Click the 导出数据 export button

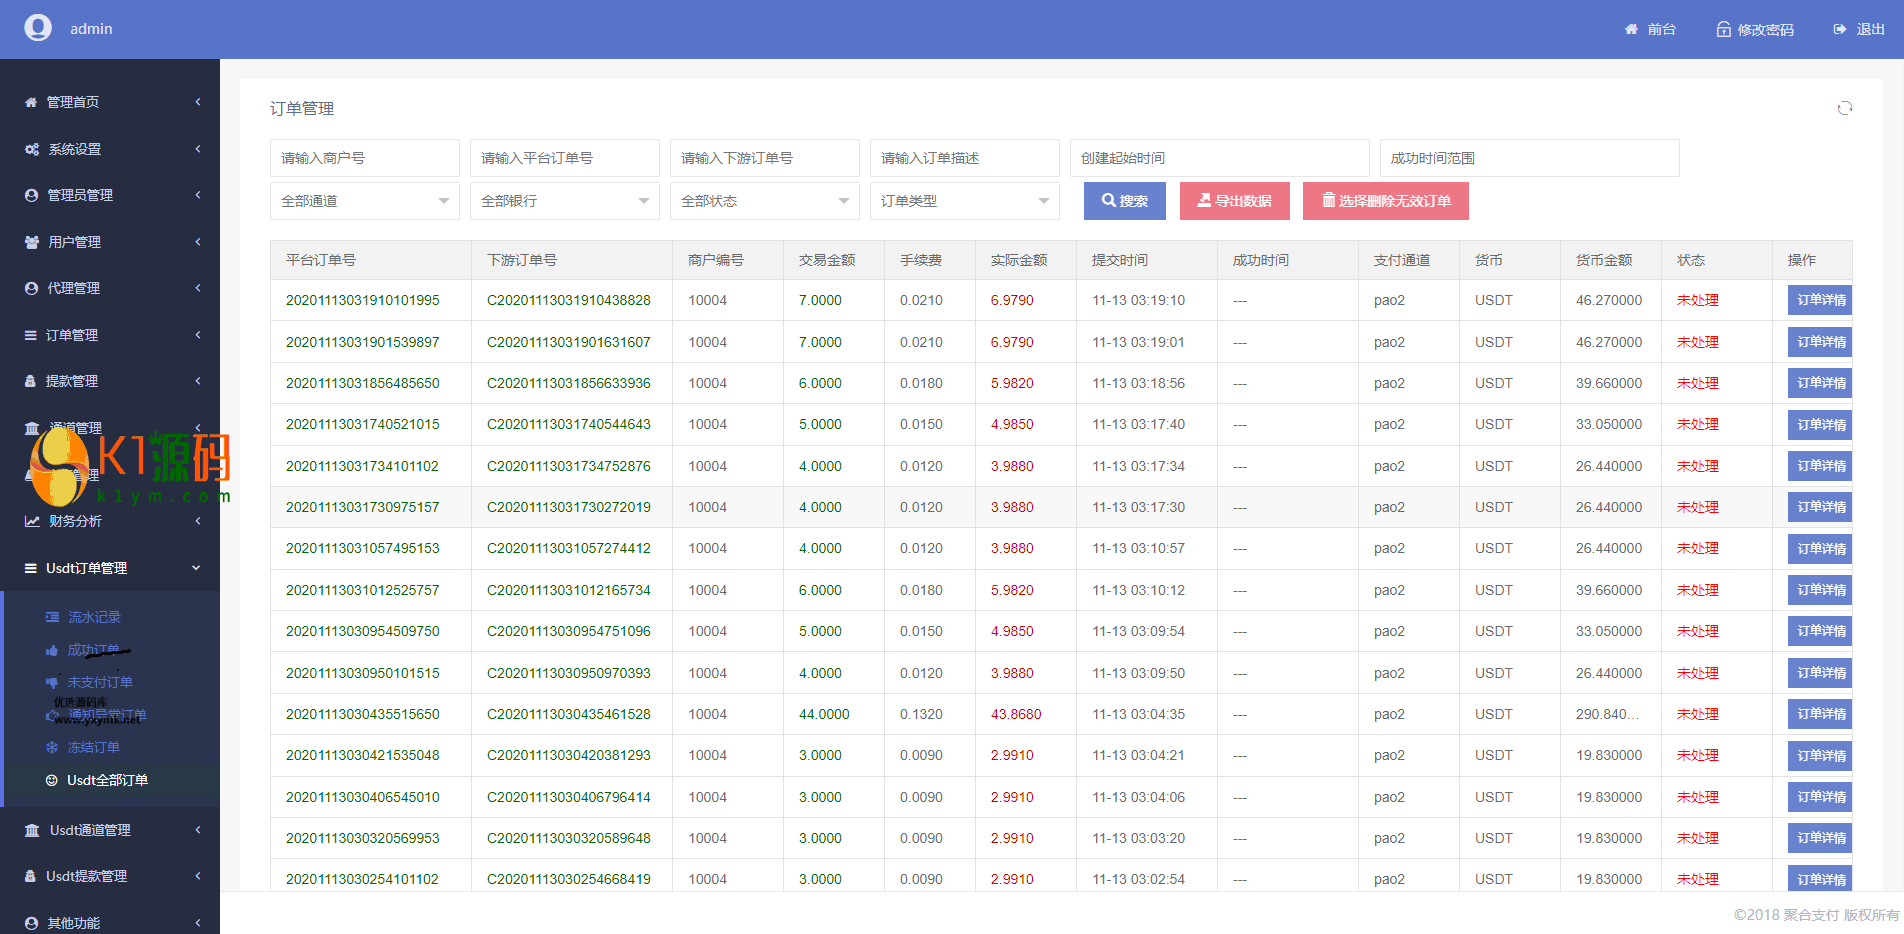coord(1234,201)
